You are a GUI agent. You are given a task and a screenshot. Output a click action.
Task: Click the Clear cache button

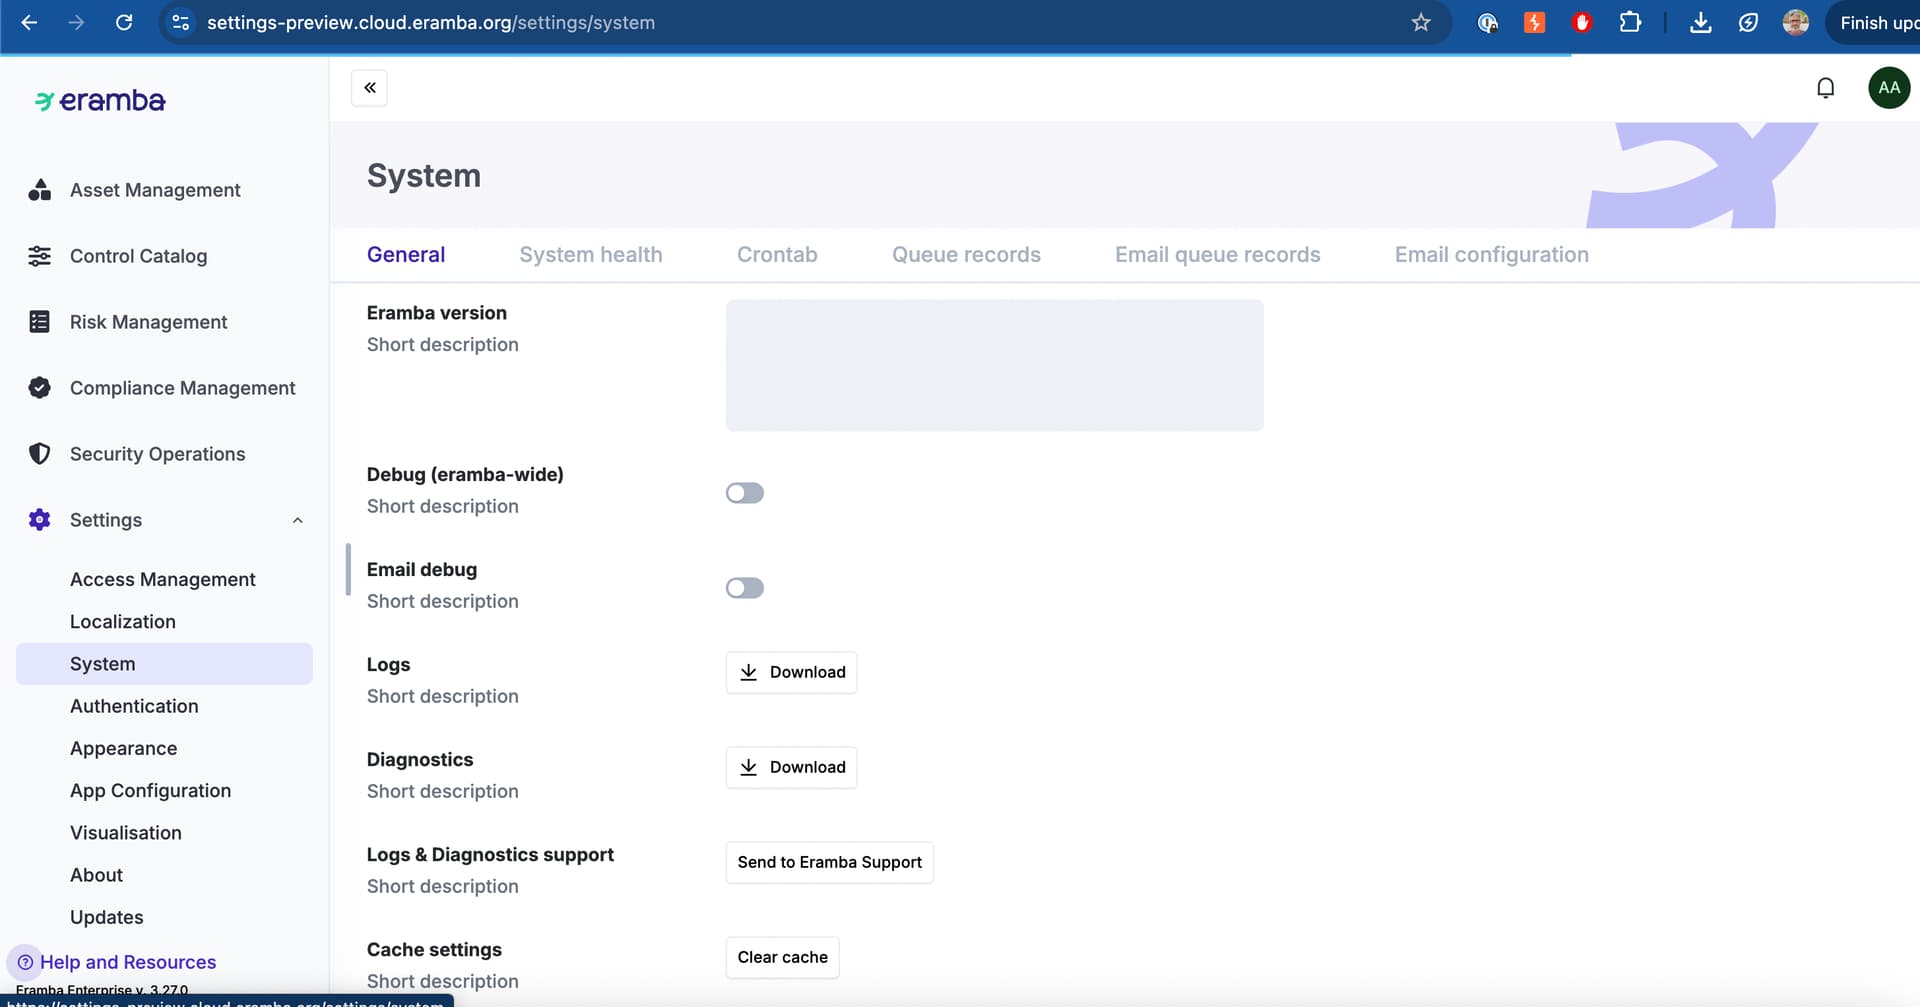(x=782, y=957)
